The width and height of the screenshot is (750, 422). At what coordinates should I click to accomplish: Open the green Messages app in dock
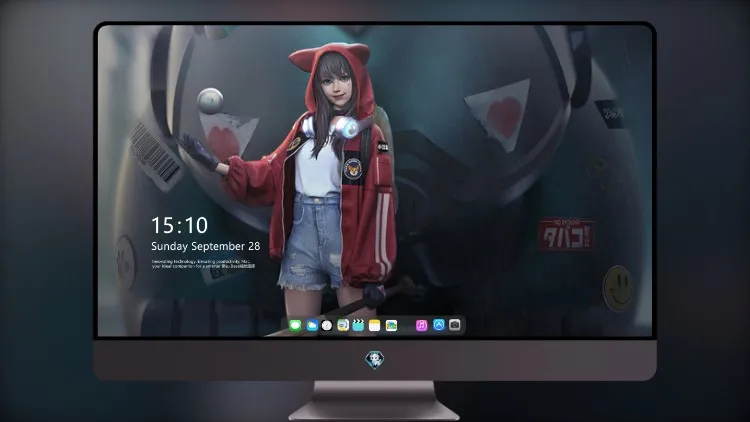(x=295, y=326)
